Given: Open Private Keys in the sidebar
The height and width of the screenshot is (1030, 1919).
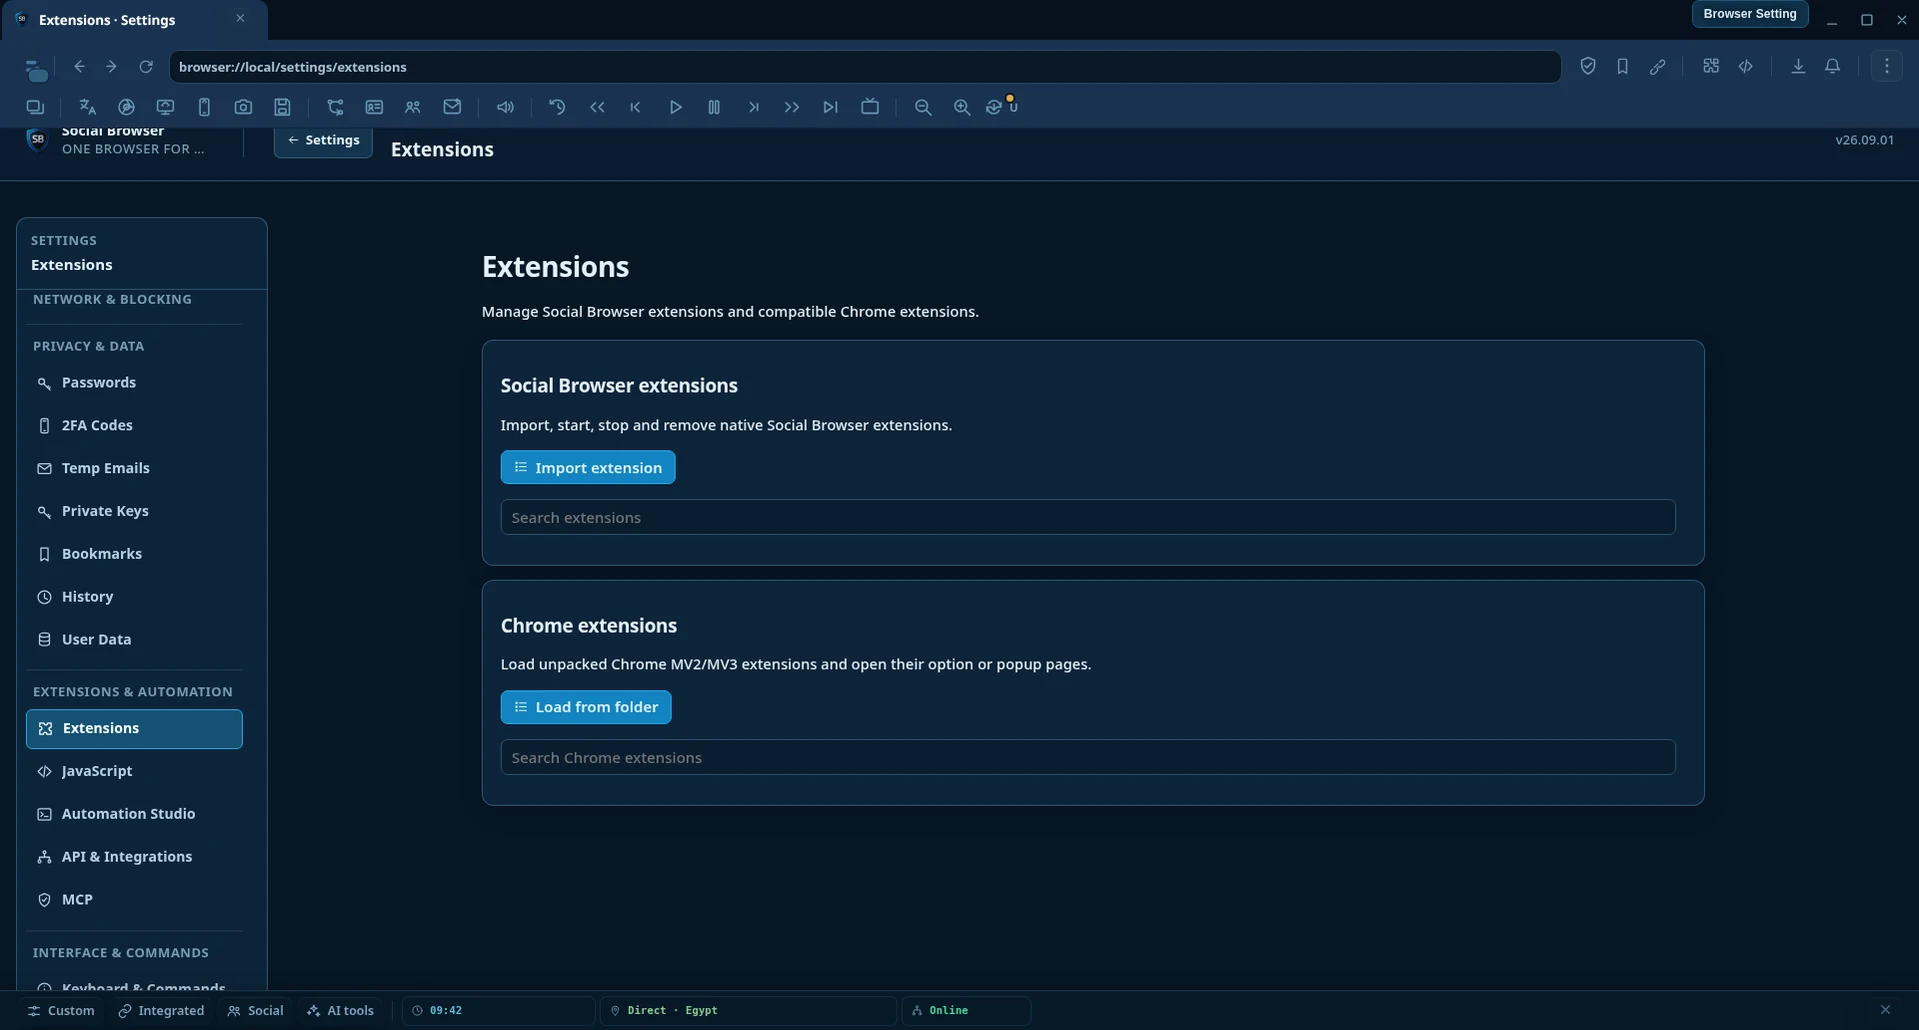Looking at the screenshot, I should coord(134,511).
